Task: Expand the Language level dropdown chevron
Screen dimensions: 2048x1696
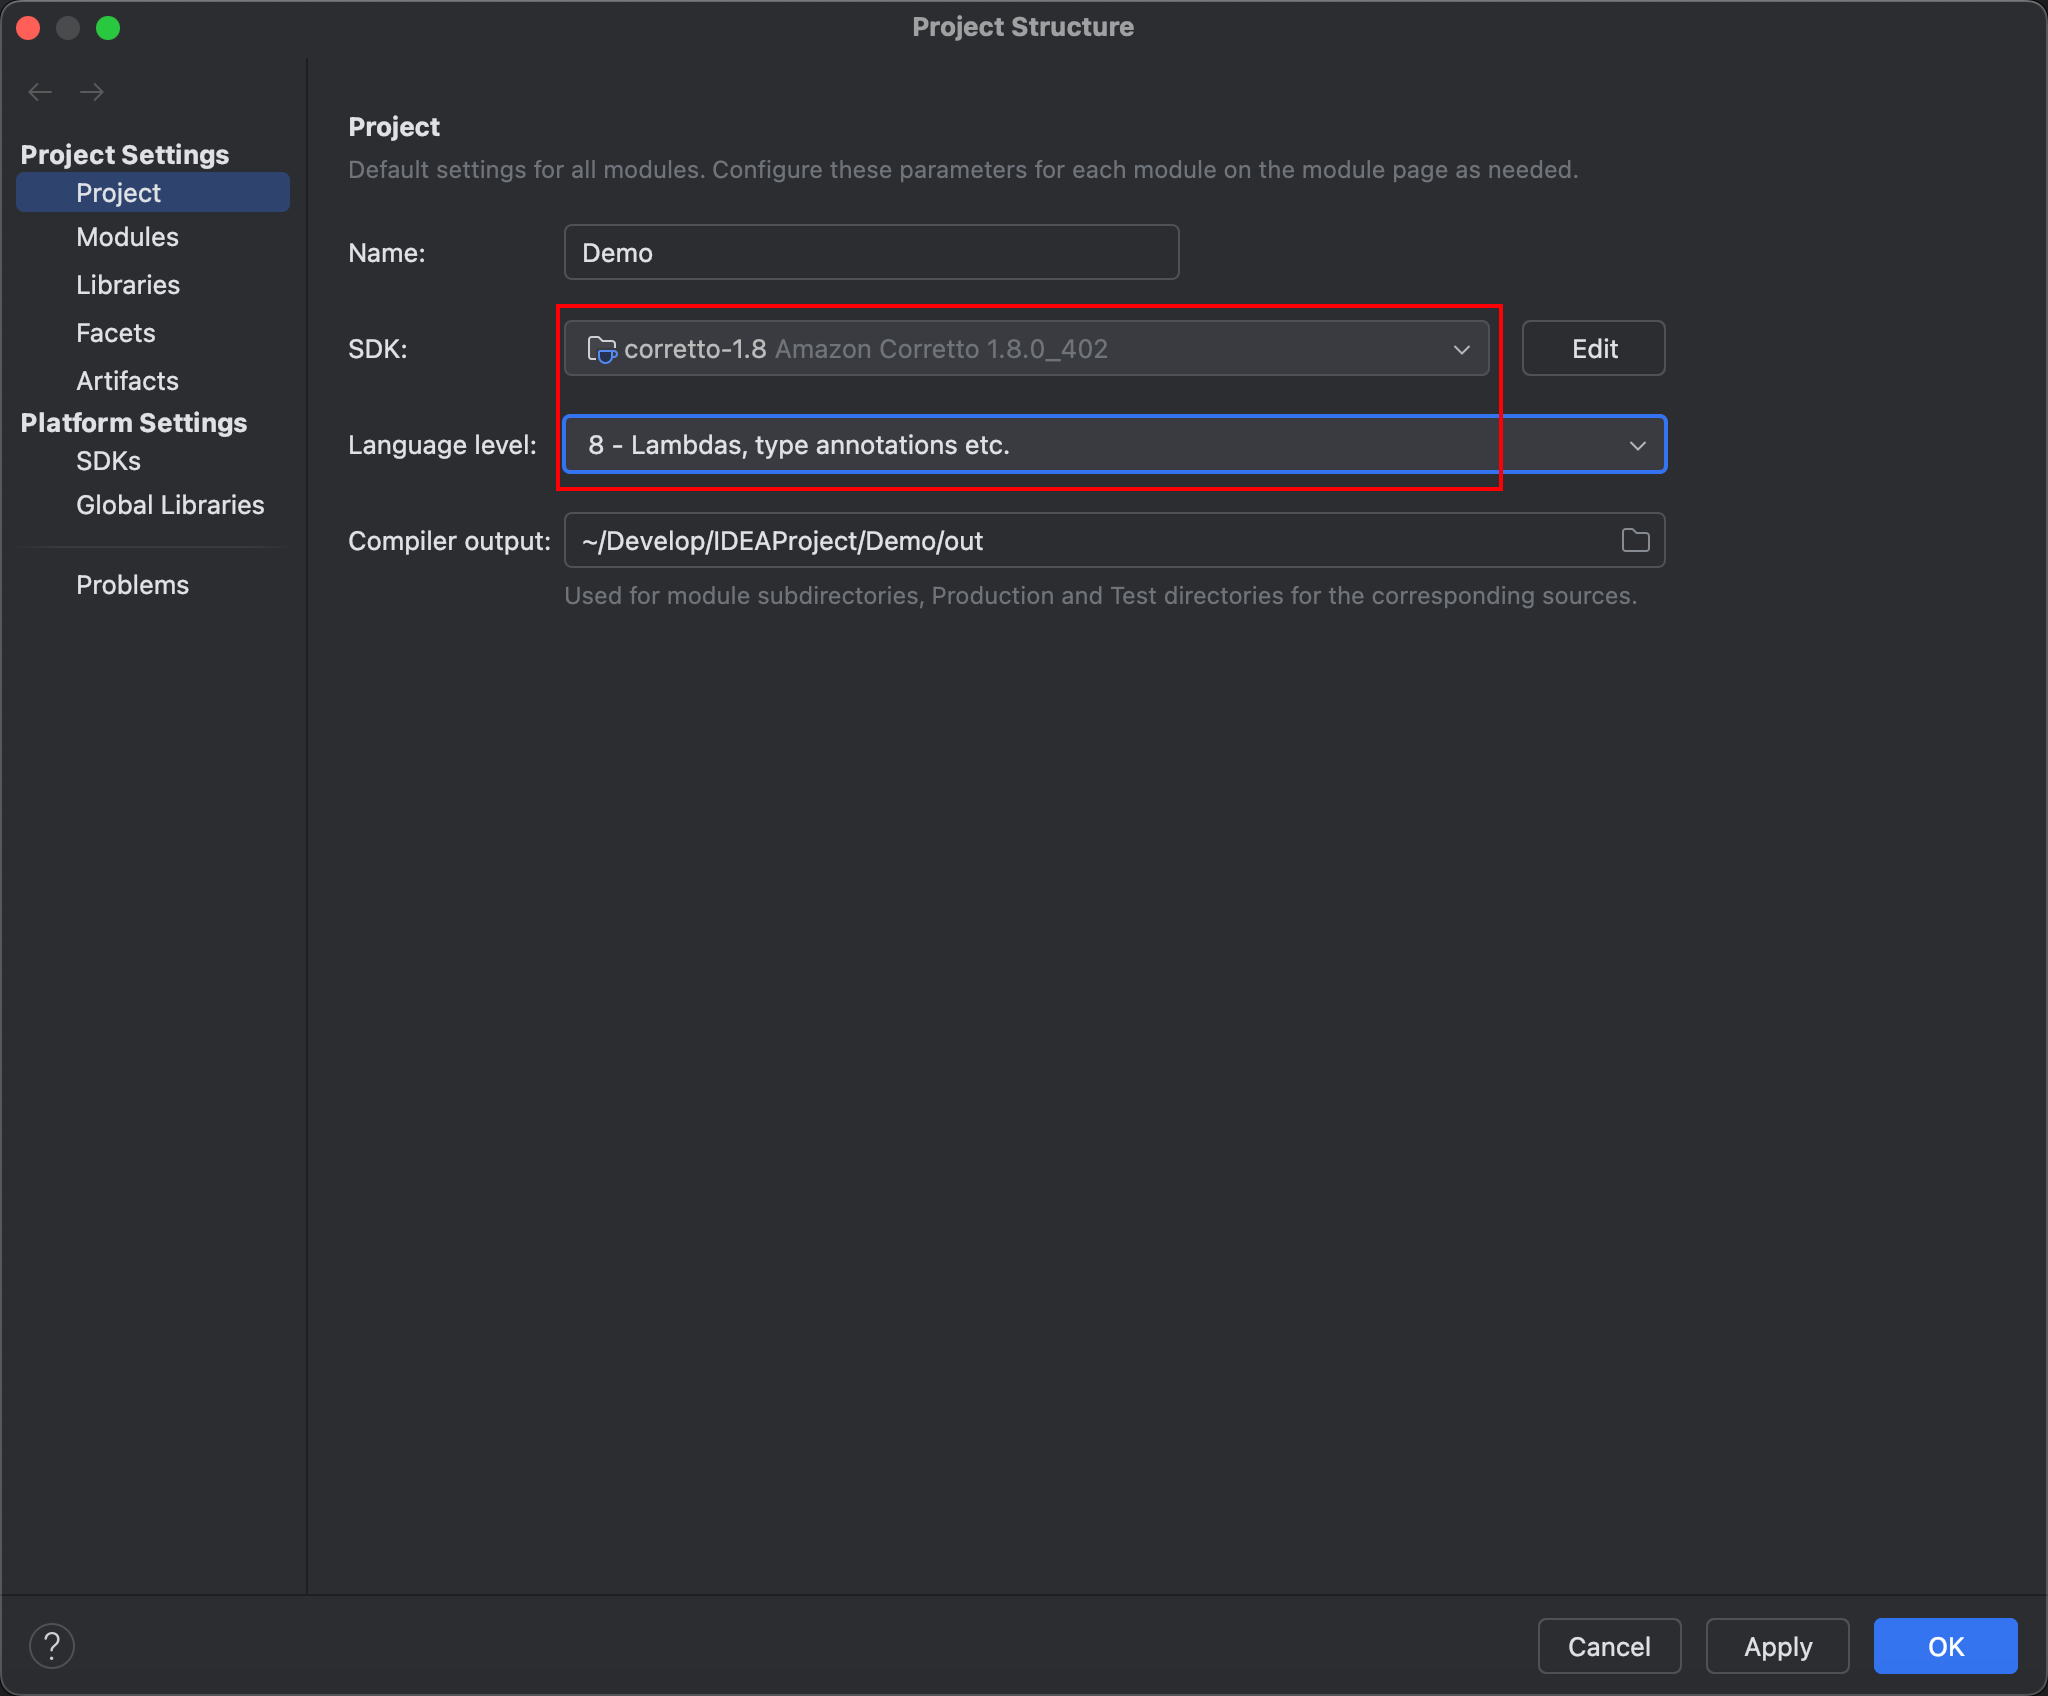Action: click(1637, 445)
